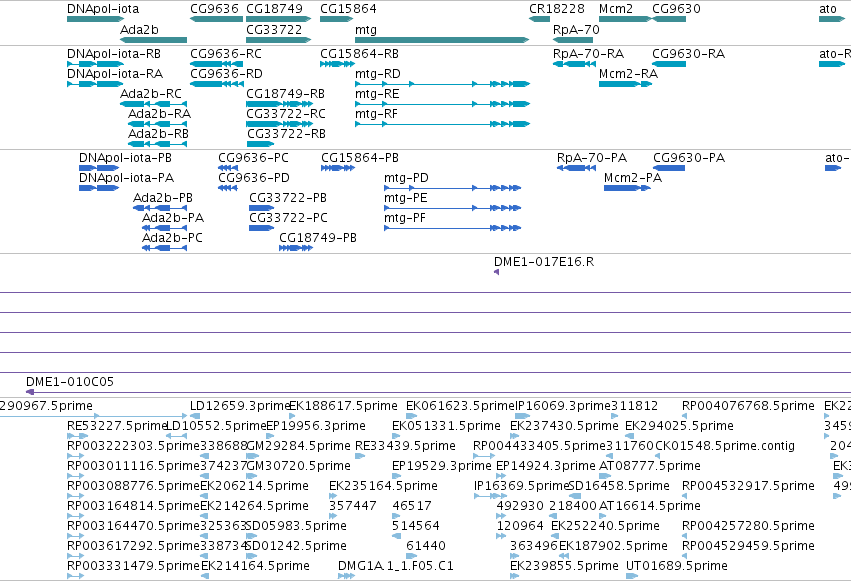Select the RpA-70 gene annotation
851x581 pixels.
[573, 40]
